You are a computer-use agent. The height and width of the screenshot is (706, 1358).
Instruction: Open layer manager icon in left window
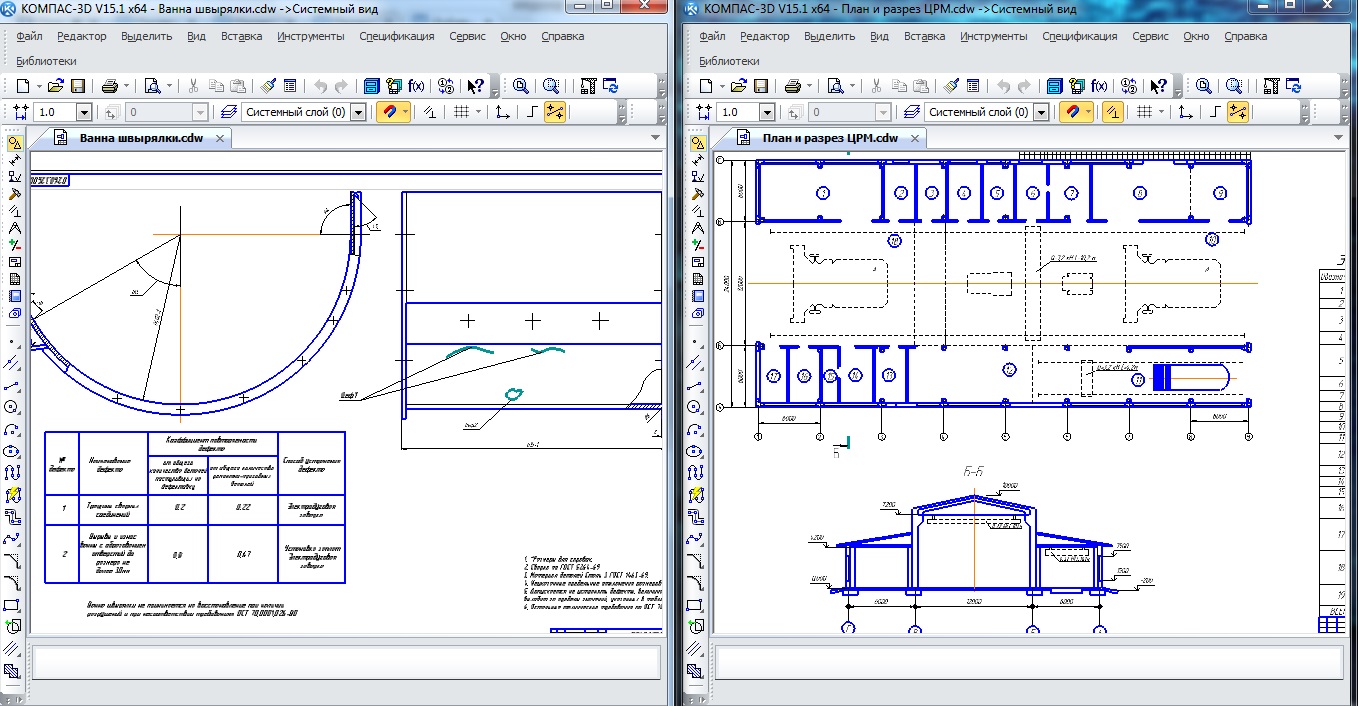click(x=229, y=112)
